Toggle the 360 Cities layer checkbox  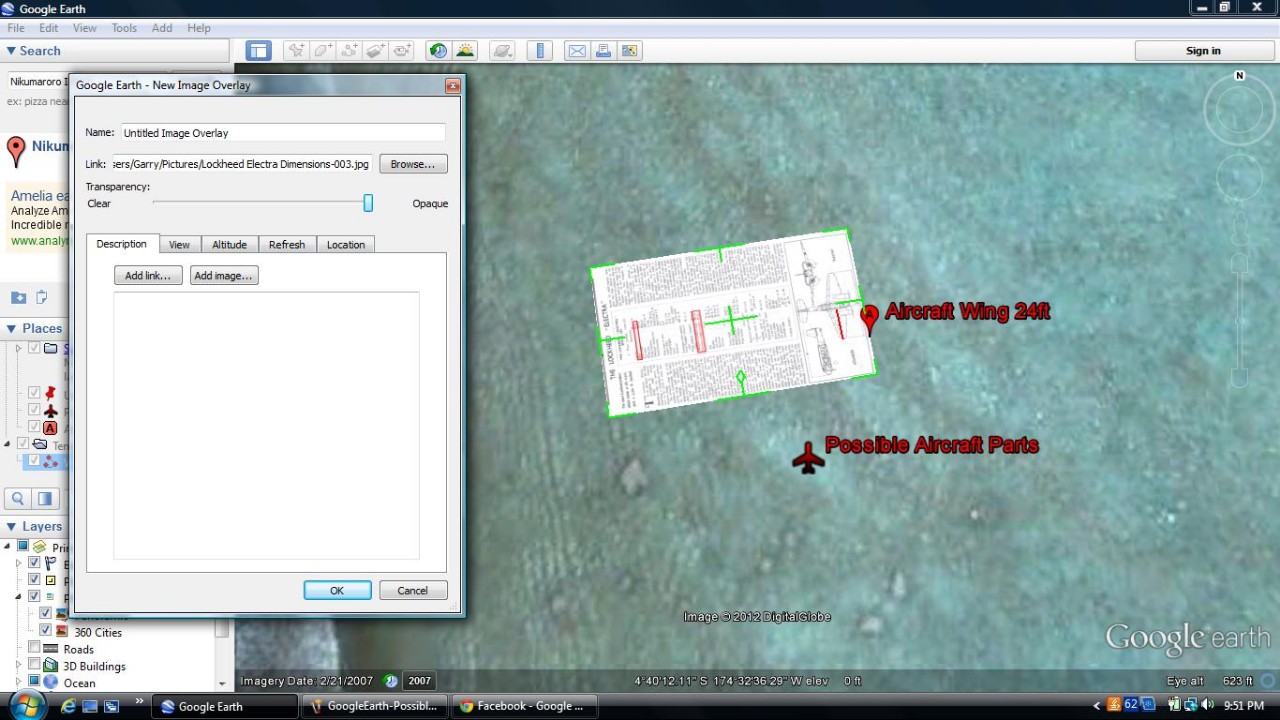pyautogui.click(x=45, y=631)
